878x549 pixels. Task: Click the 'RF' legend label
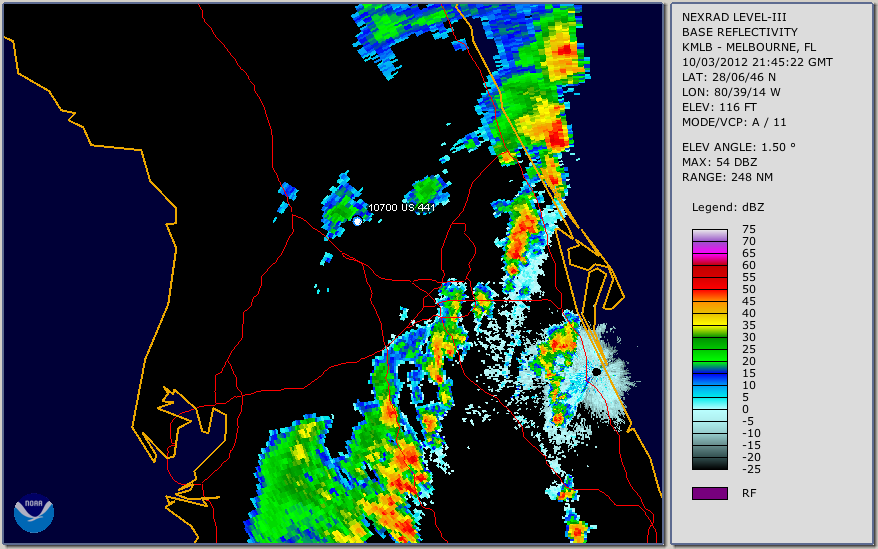coord(749,493)
